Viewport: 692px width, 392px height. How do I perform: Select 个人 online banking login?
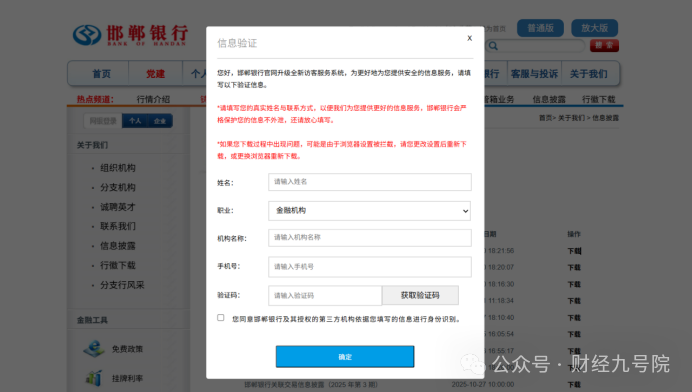point(135,121)
